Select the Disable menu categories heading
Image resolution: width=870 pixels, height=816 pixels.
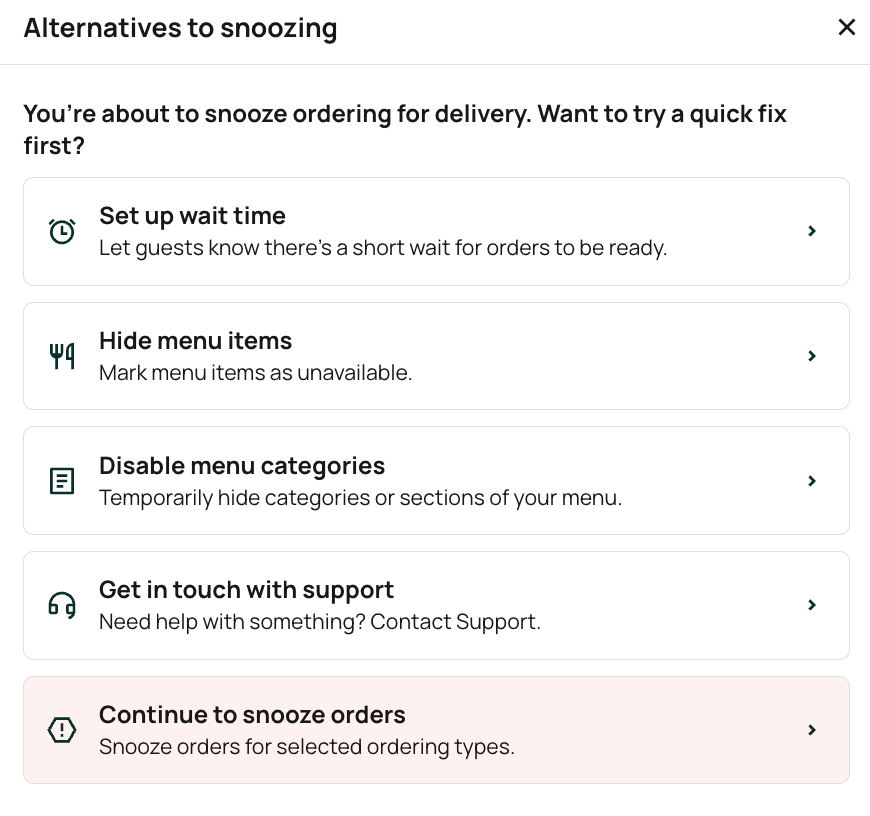242,466
